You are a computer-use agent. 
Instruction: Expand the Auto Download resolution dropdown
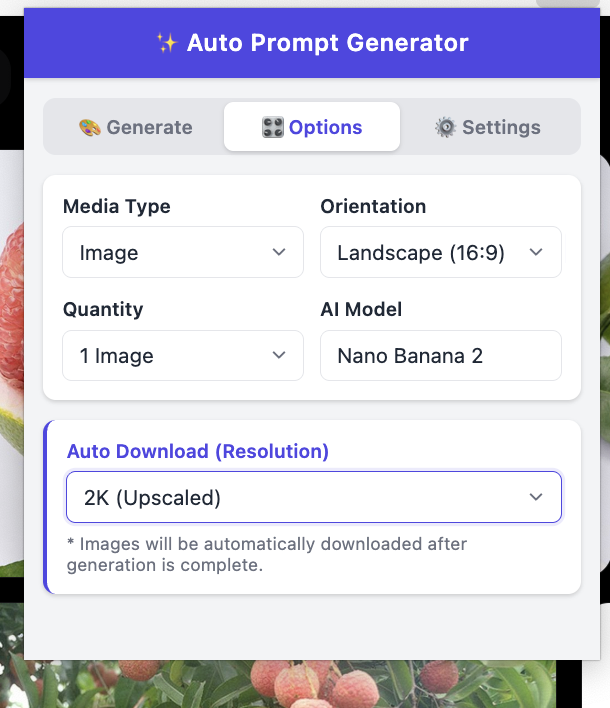point(314,497)
